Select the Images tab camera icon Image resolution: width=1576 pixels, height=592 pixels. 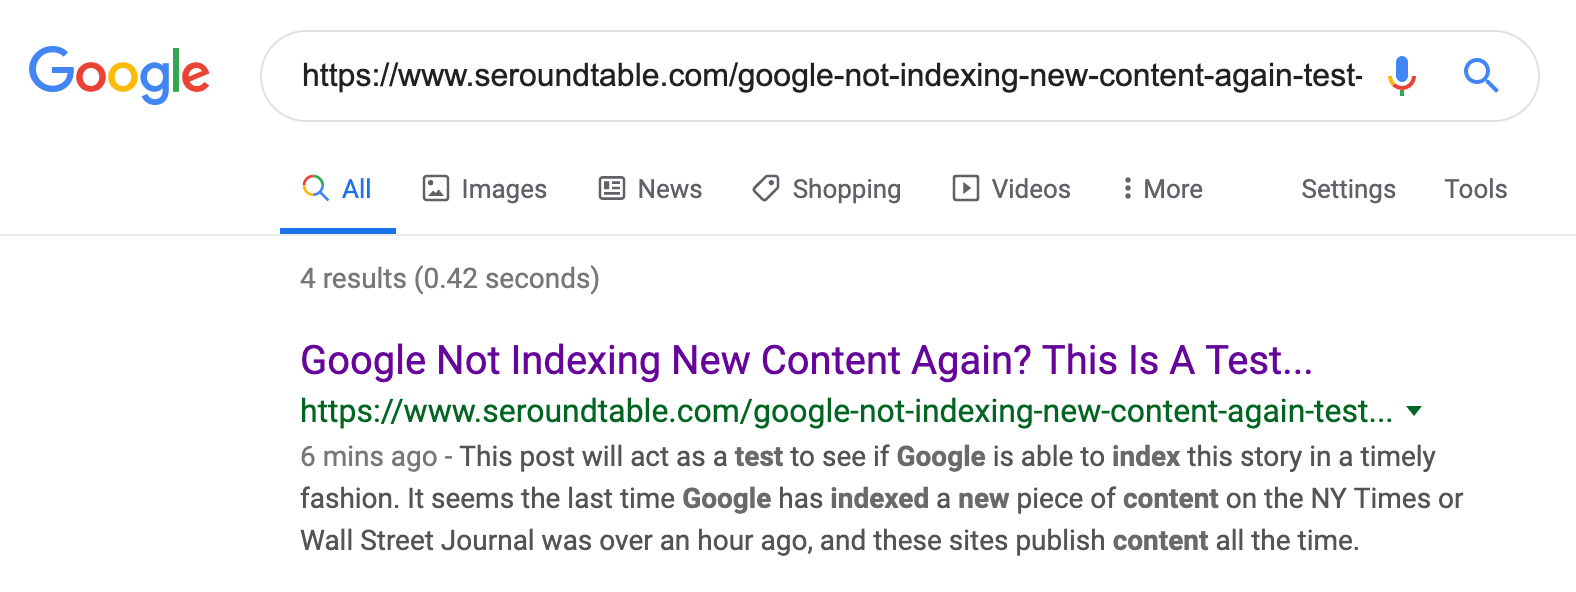coord(437,188)
